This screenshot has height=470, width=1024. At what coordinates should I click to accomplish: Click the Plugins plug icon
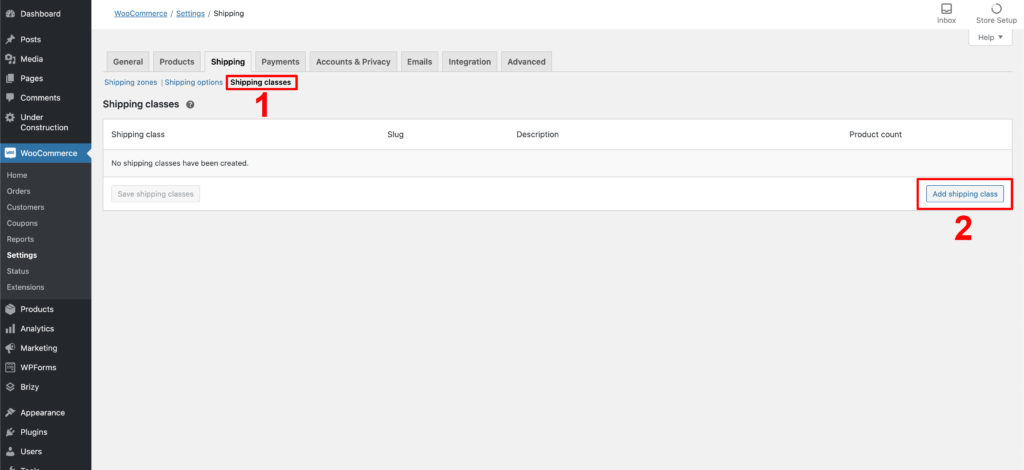click(x=10, y=432)
